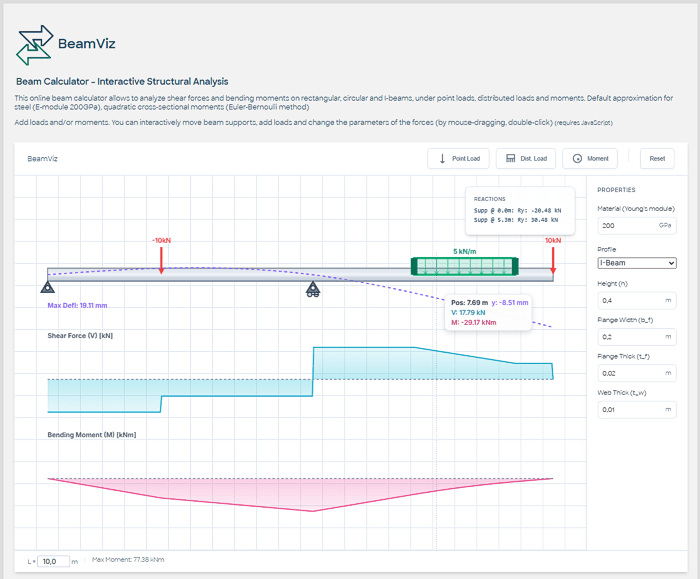This screenshot has height=579, width=700.
Task: Click the BeamViz logo icon
Action: [33, 43]
